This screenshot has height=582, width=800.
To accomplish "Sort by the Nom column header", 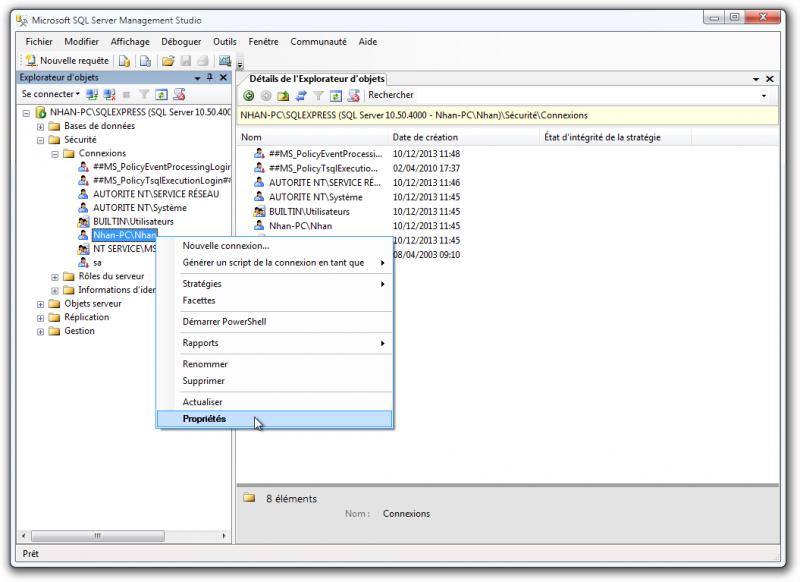I will [x=312, y=138].
